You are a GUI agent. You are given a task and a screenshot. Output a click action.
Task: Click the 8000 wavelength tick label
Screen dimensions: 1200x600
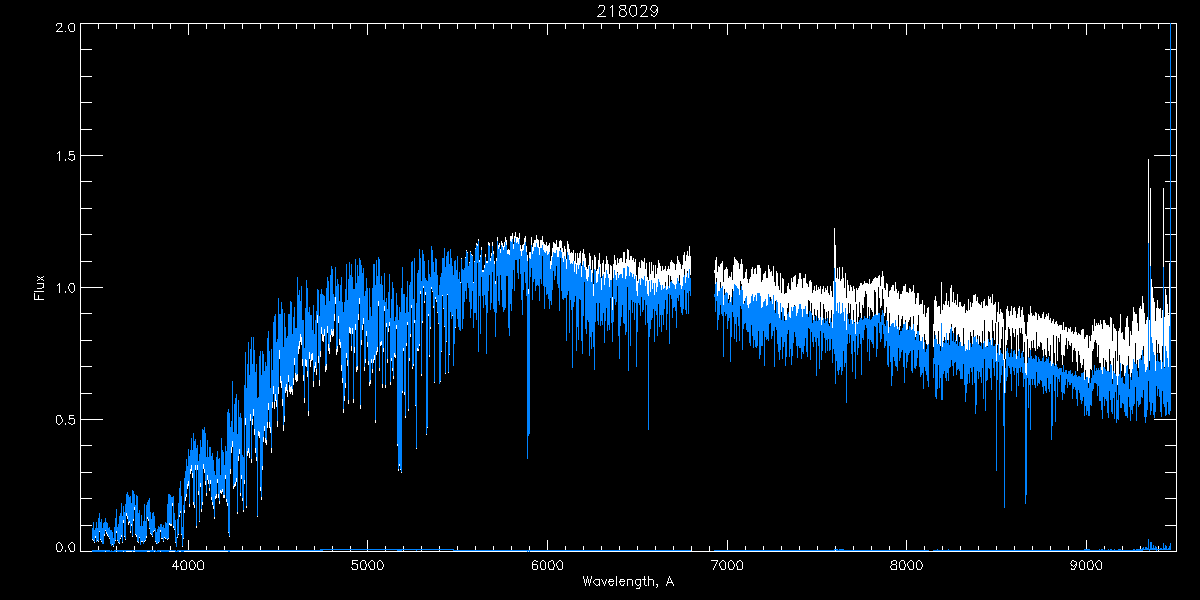pos(907,565)
